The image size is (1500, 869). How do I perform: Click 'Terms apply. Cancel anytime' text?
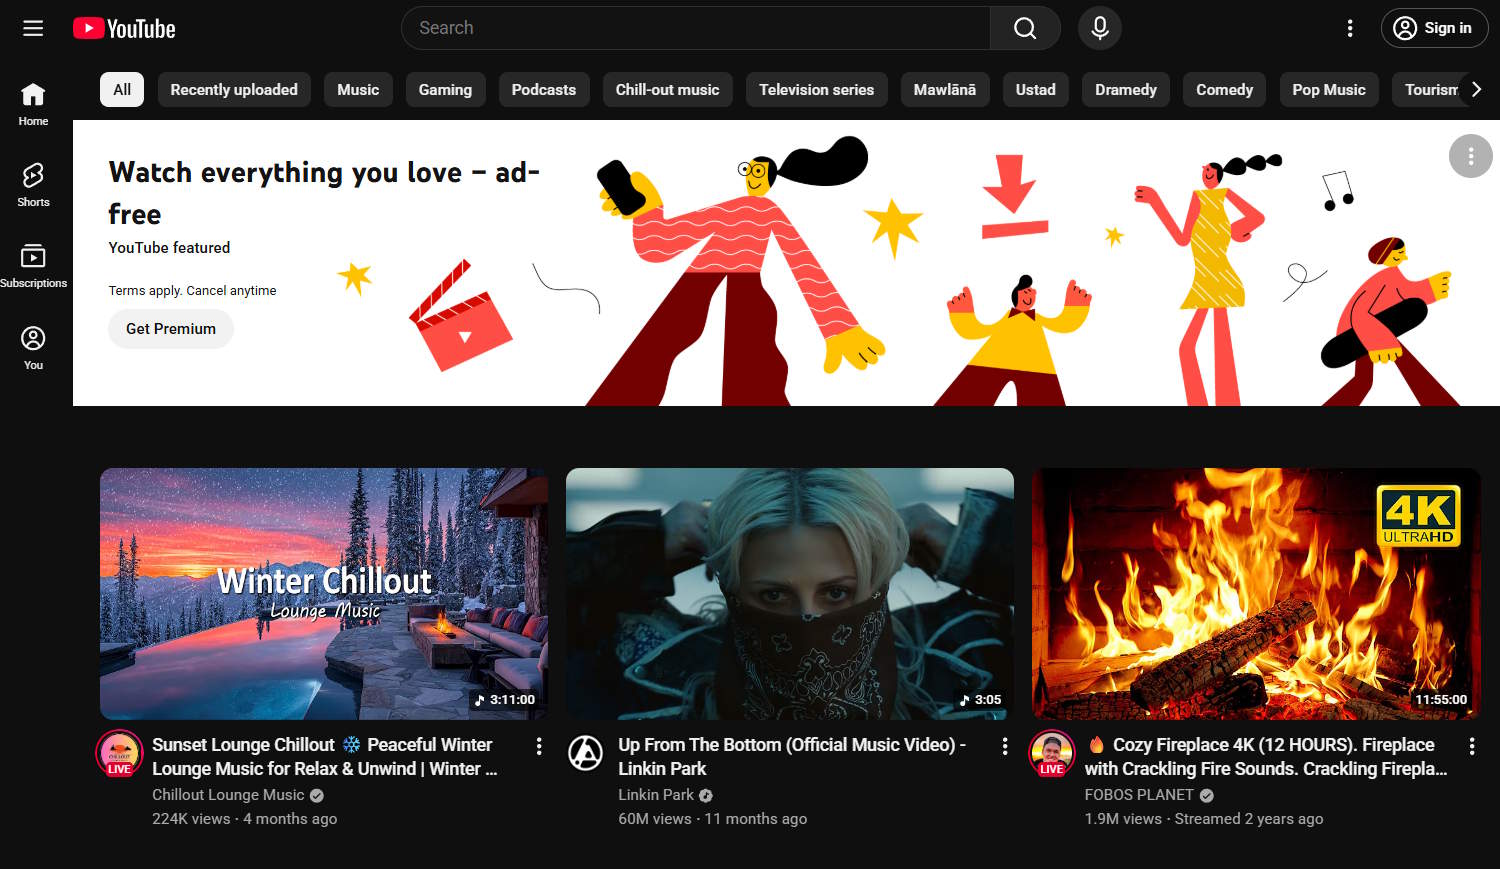(x=192, y=291)
